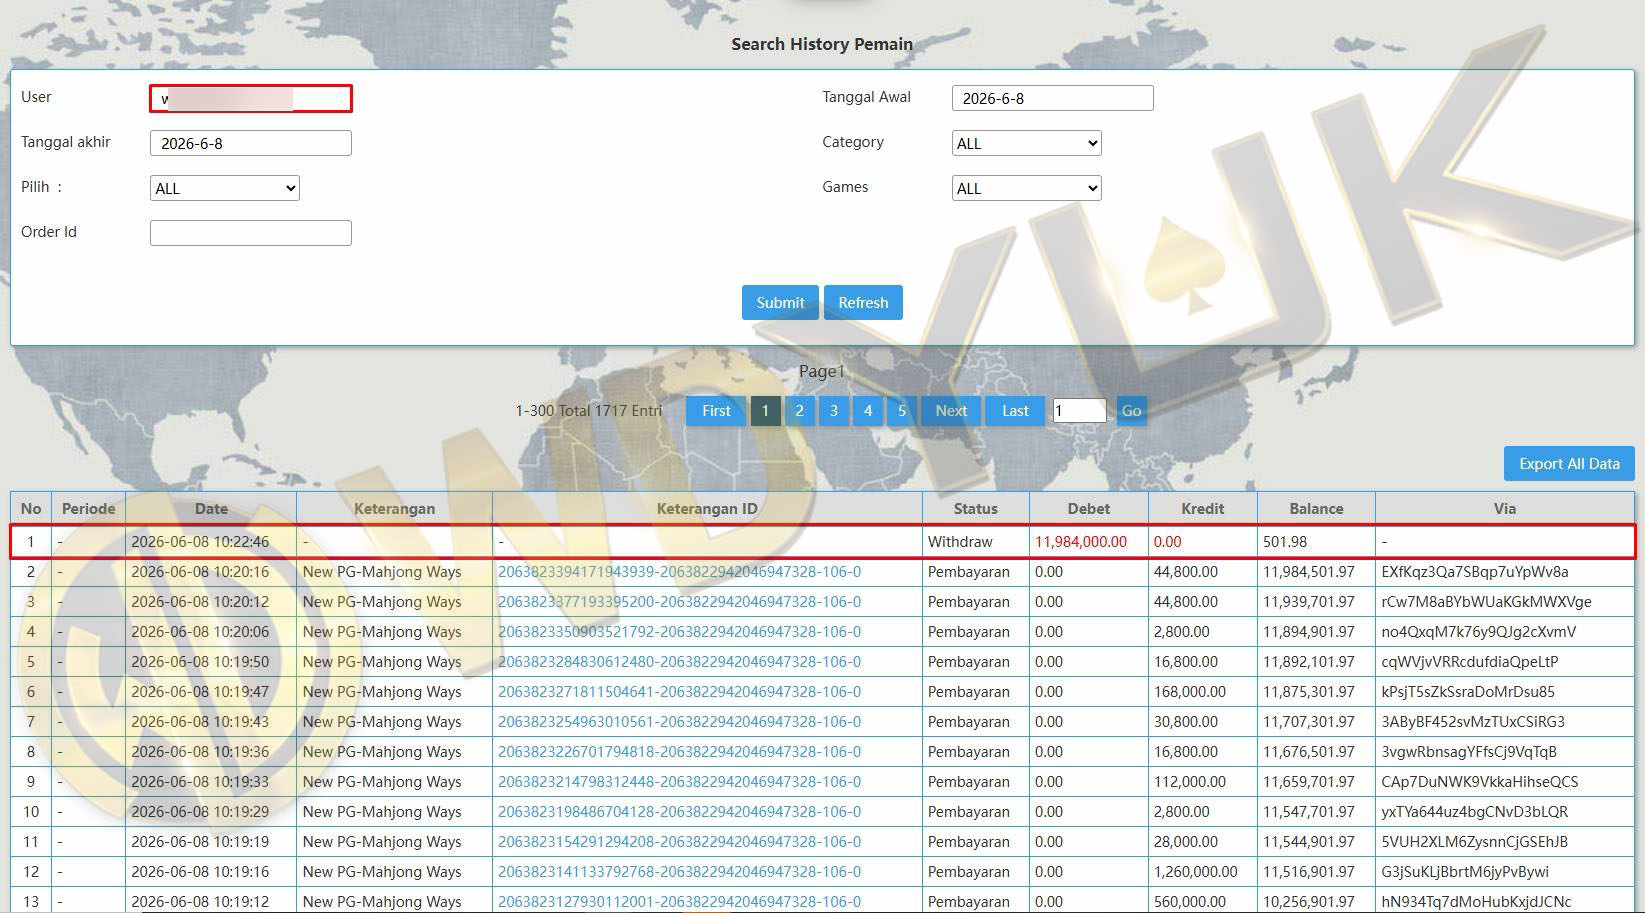
Task: Click the Keterangan column header
Action: pyautogui.click(x=394, y=508)
